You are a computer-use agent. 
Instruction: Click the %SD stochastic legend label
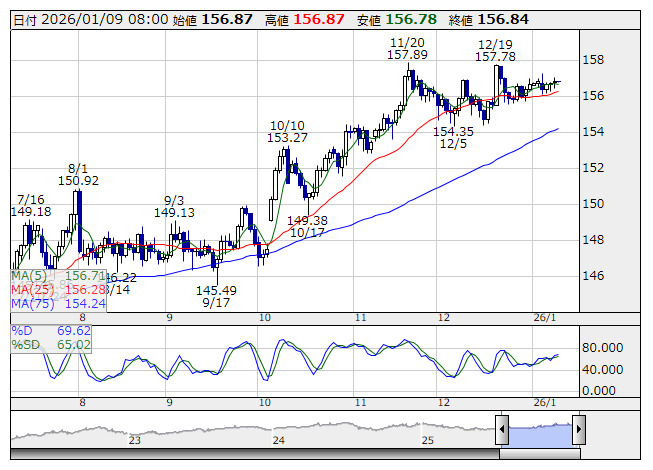click(26, 344)
